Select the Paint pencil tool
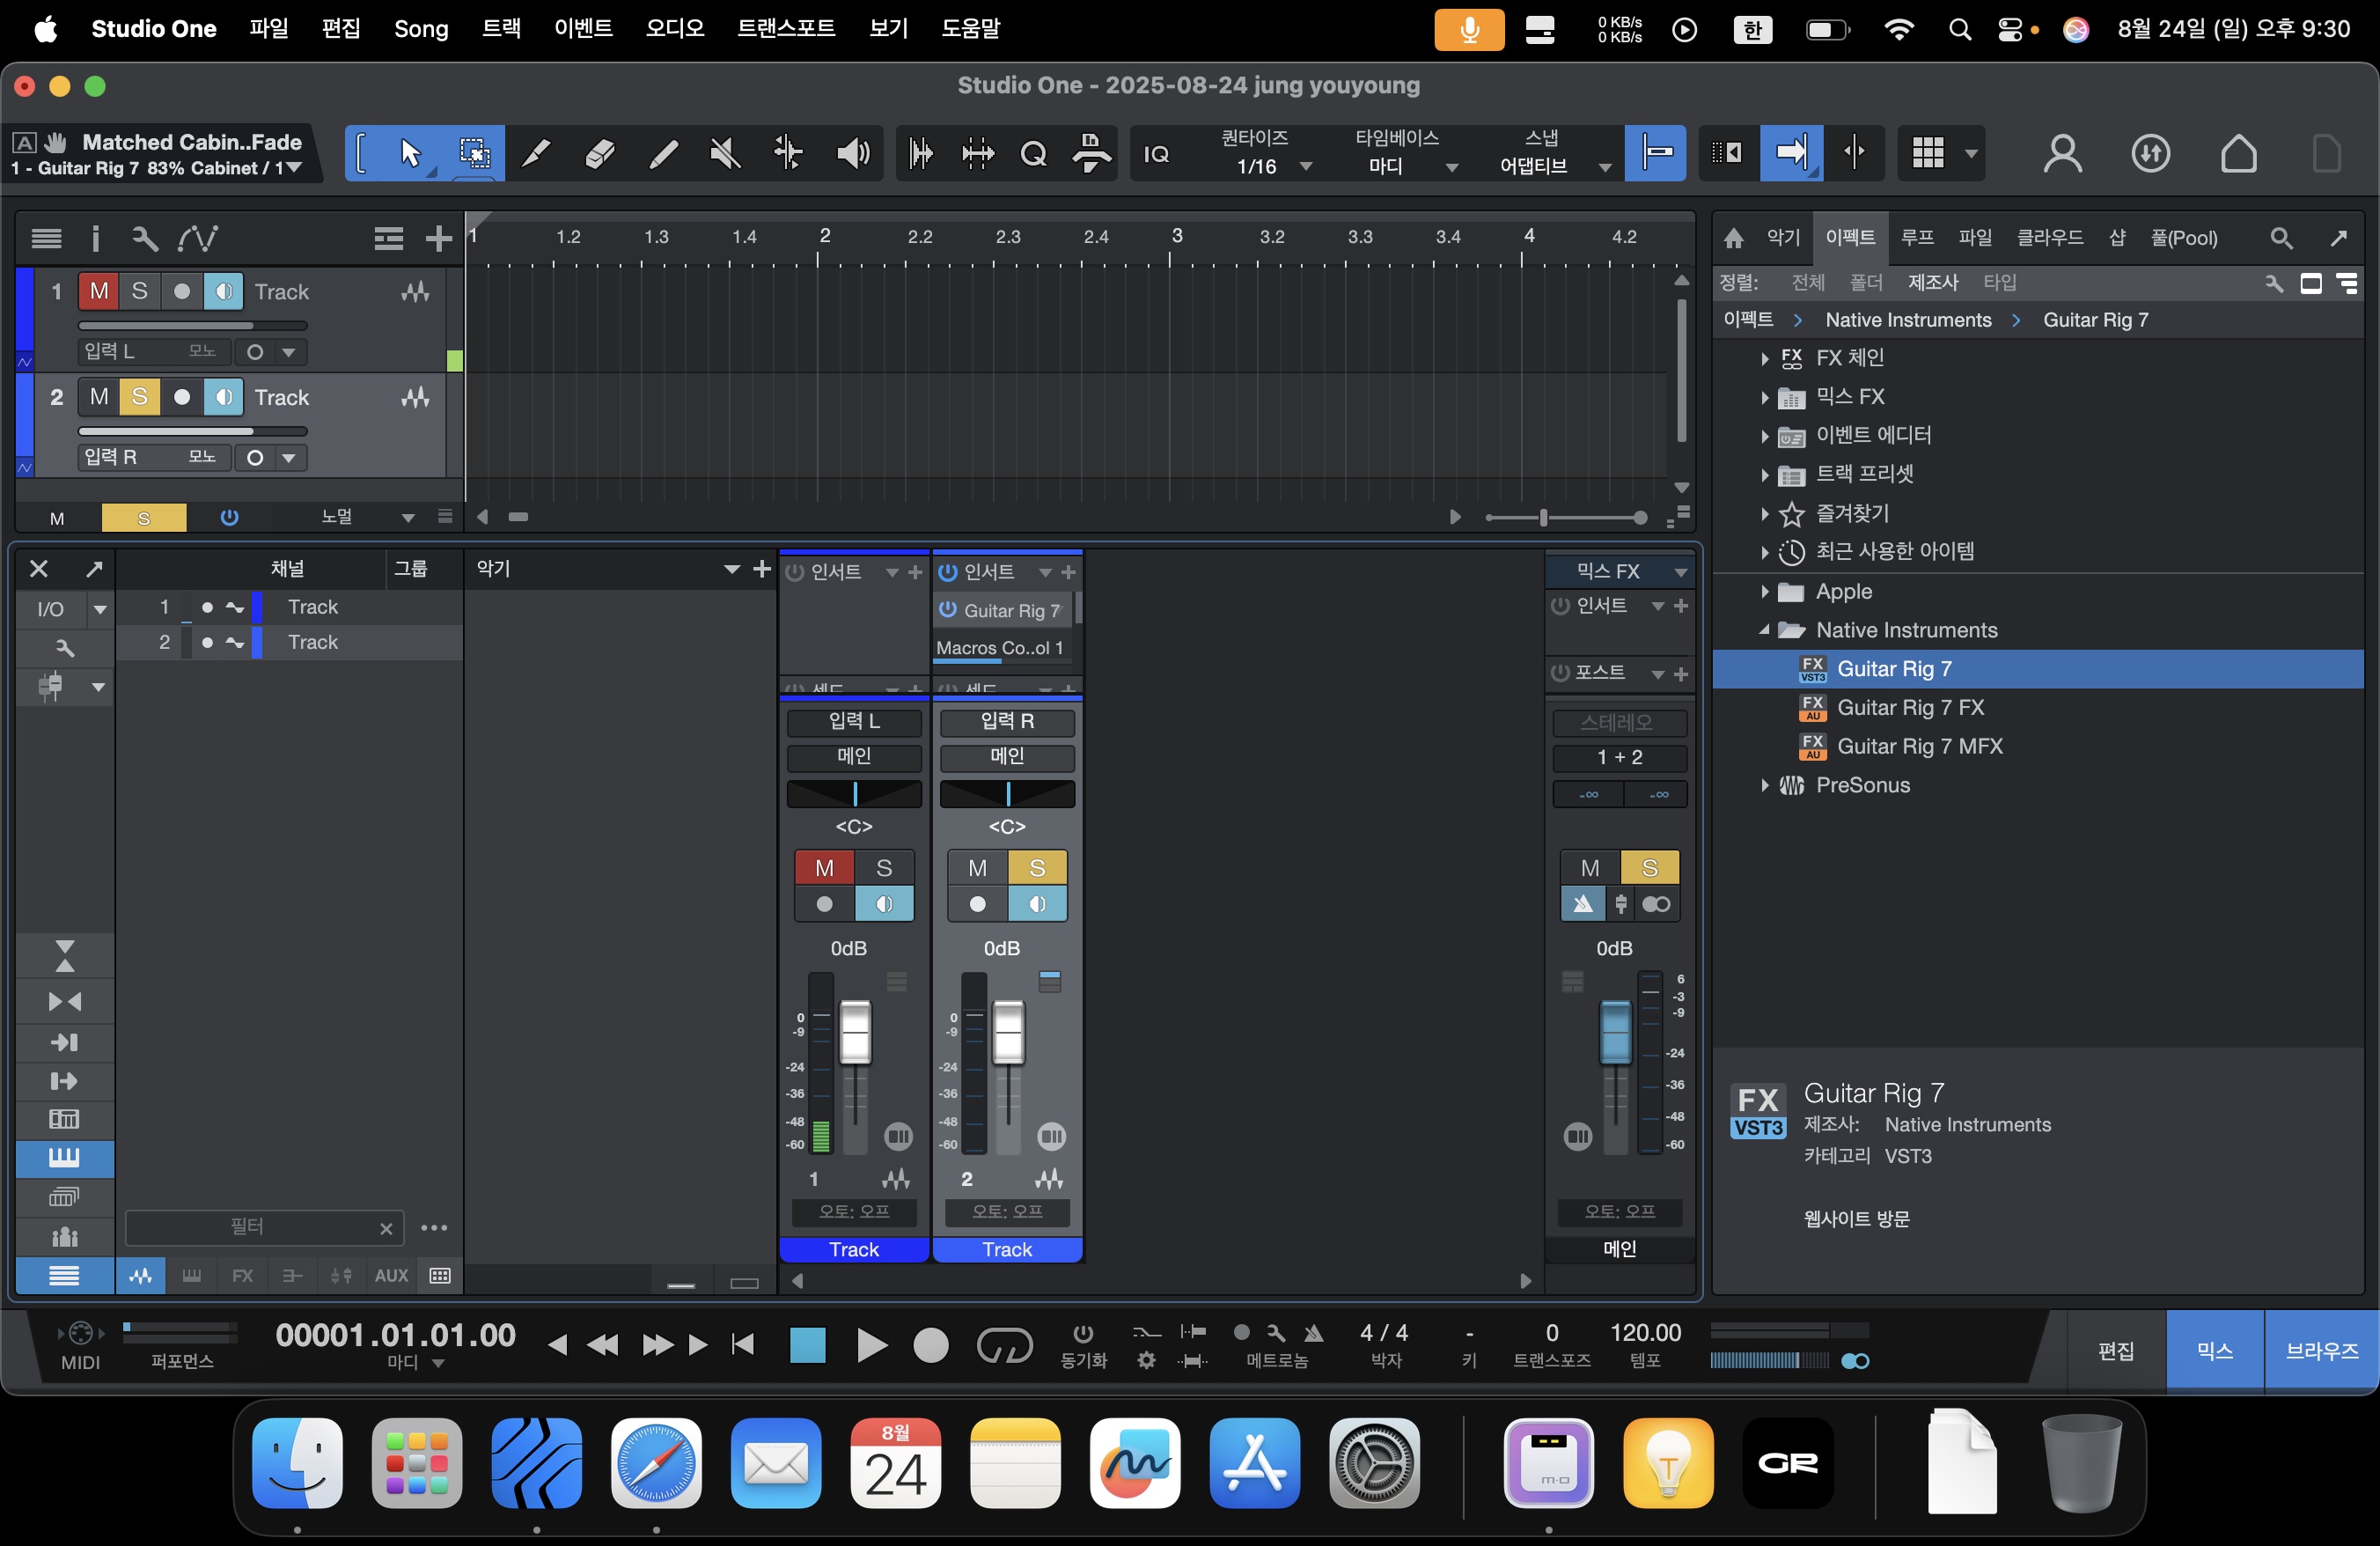 pyautogui.click(x=662, y=153)
